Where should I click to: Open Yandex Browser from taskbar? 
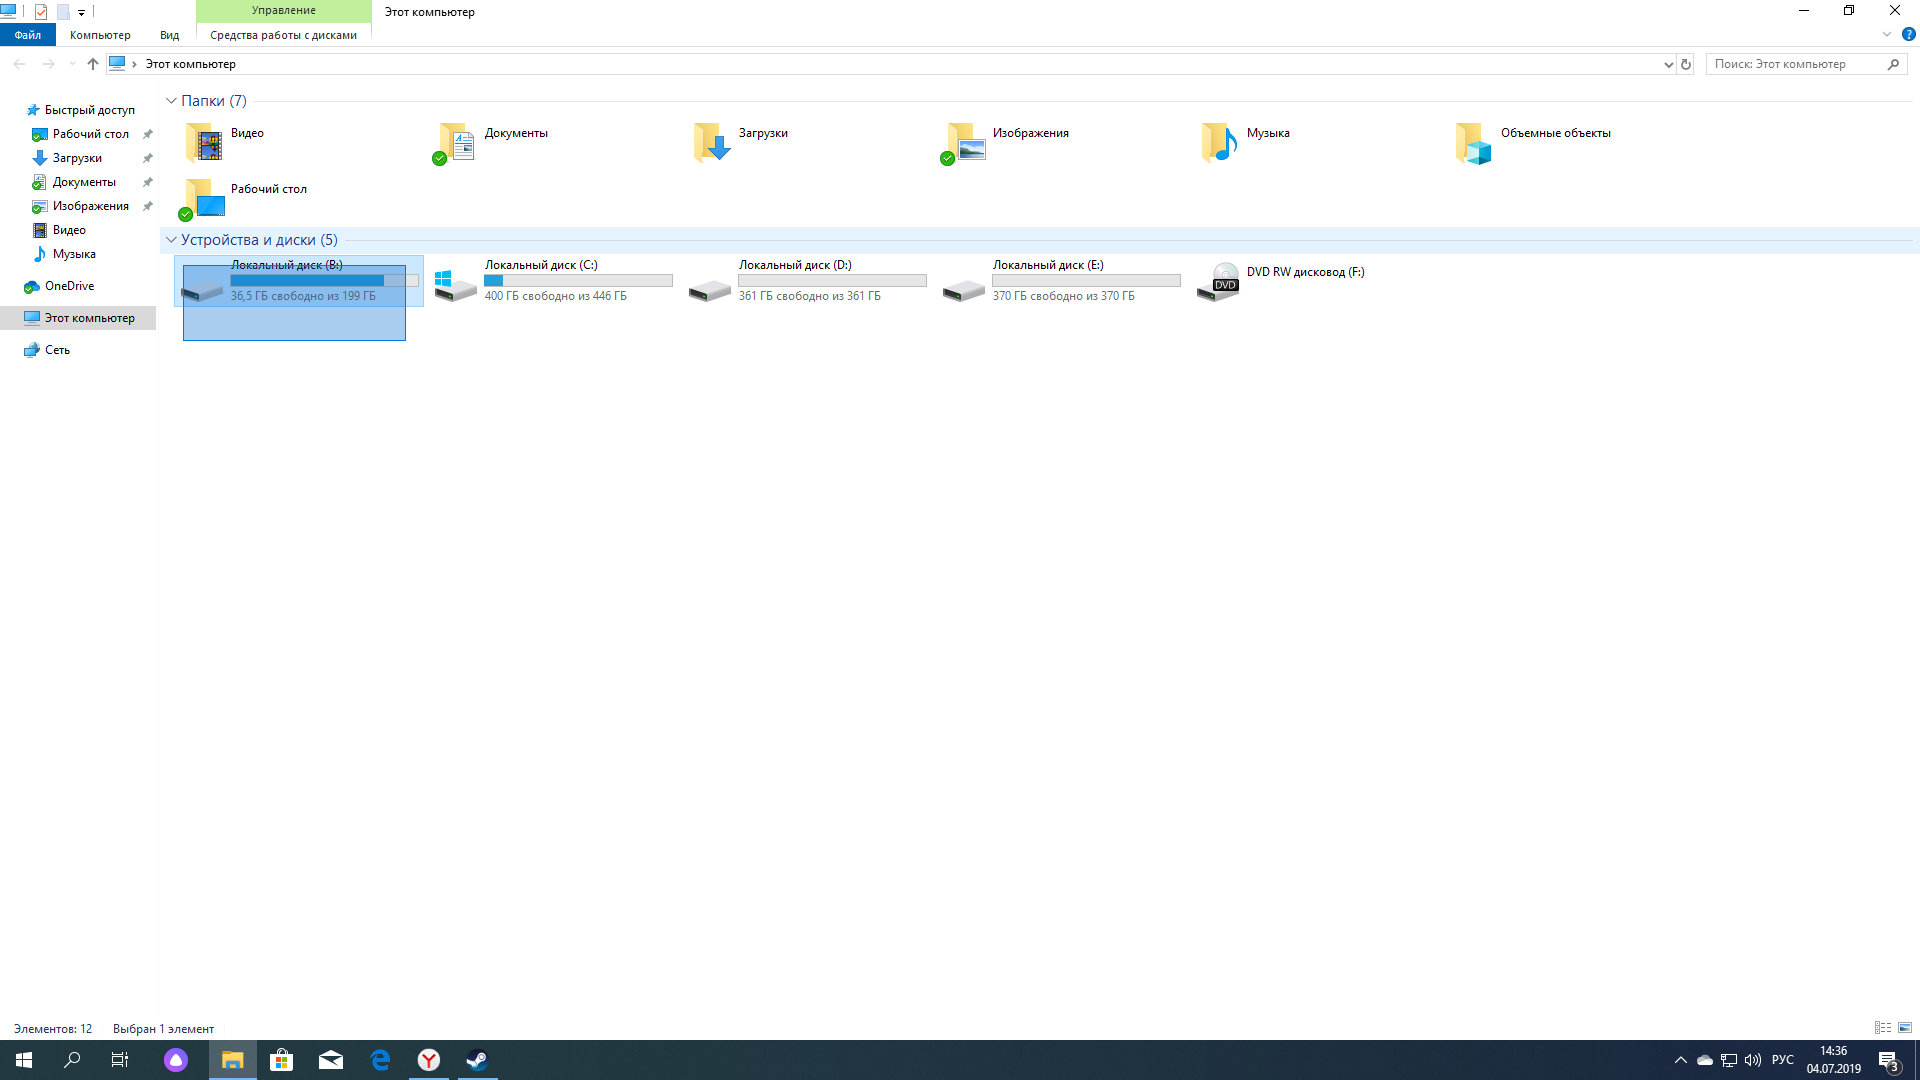point(429,1060)
